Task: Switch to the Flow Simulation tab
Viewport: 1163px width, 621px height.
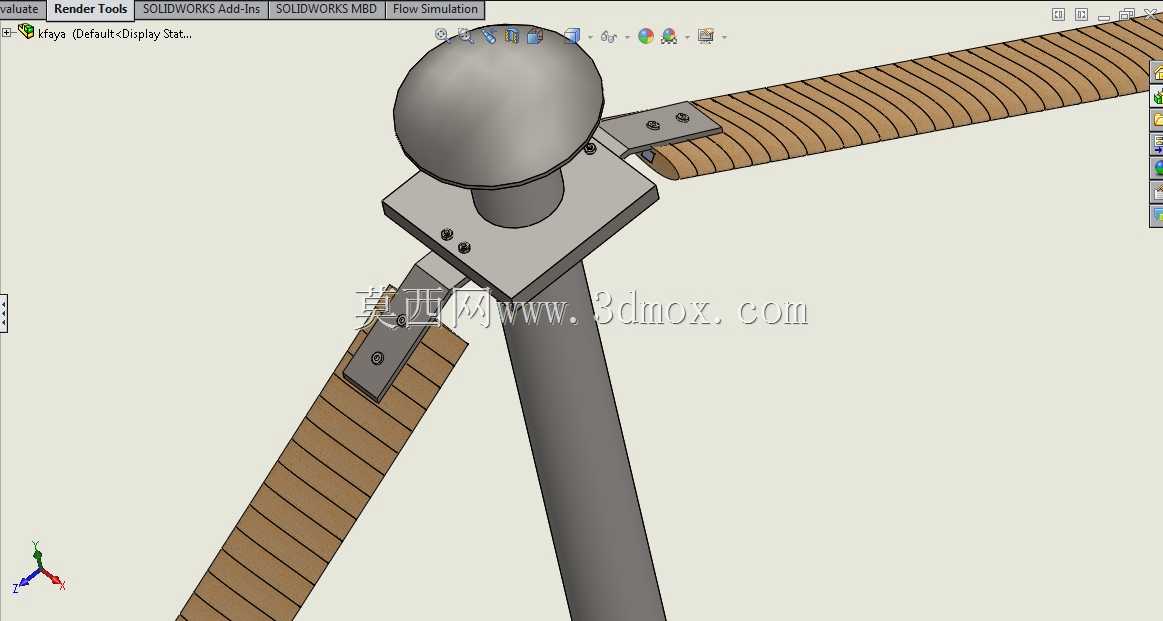Action: (435, 10)
